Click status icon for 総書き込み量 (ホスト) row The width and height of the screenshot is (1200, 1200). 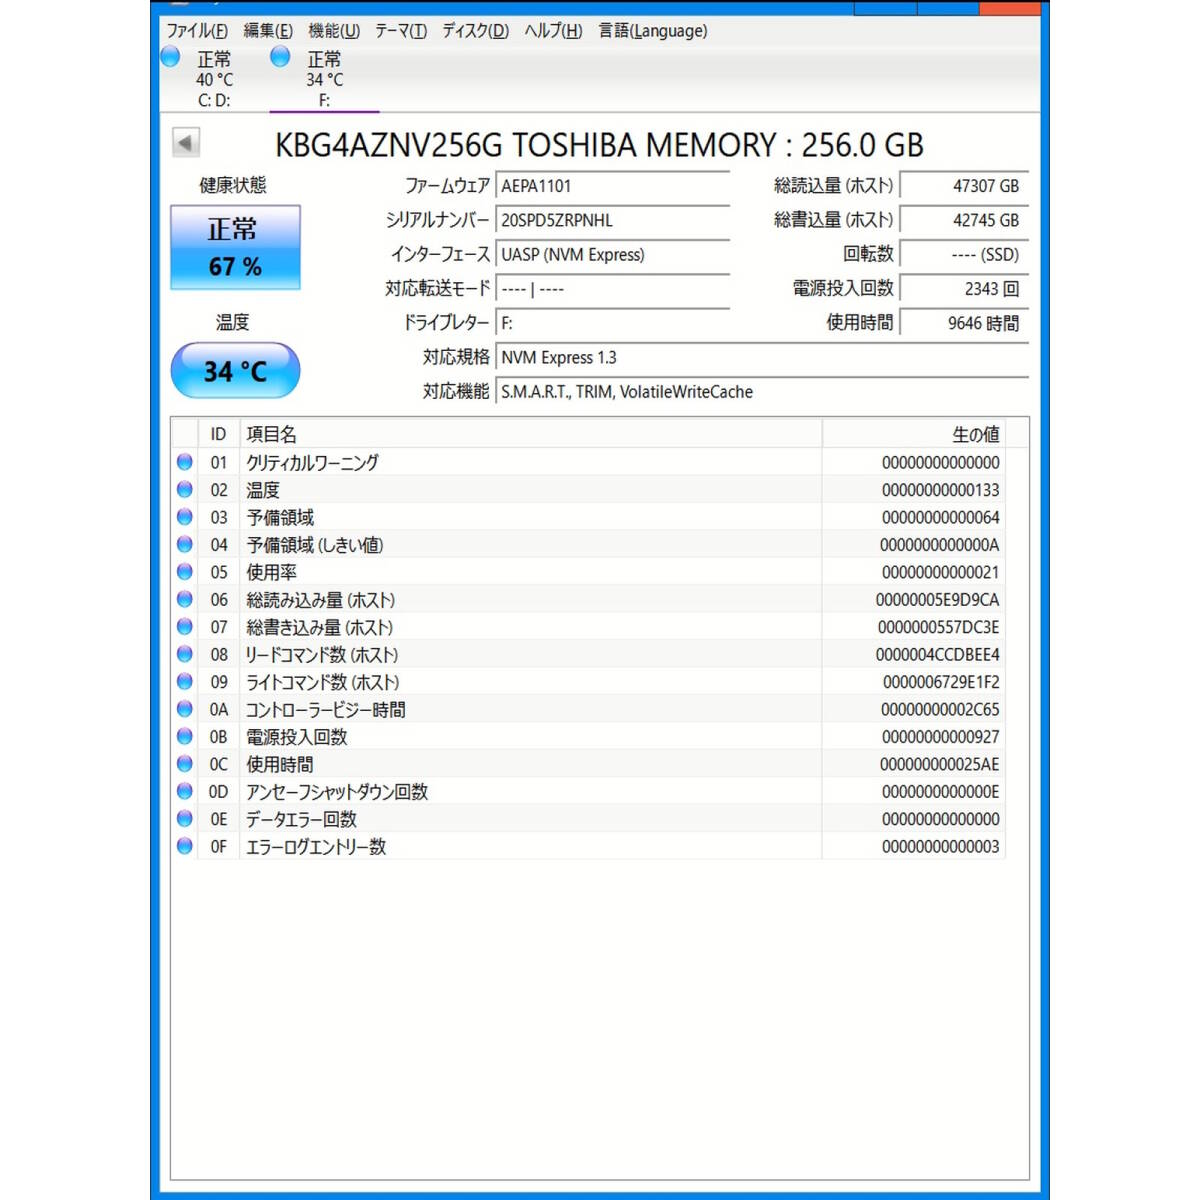pos(185,627)
